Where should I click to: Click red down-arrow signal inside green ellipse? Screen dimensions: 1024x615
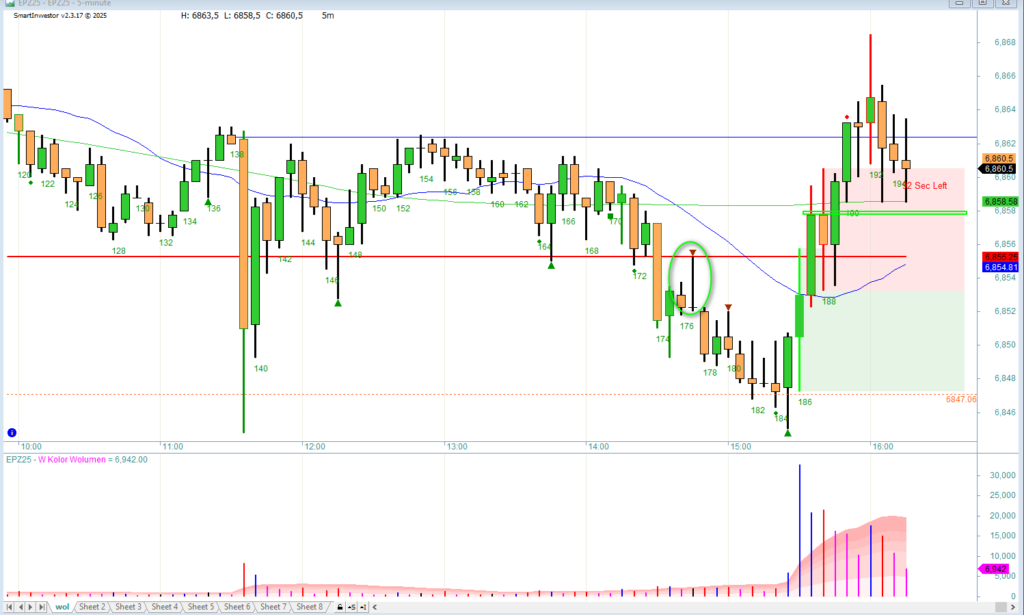pos(693,253)
